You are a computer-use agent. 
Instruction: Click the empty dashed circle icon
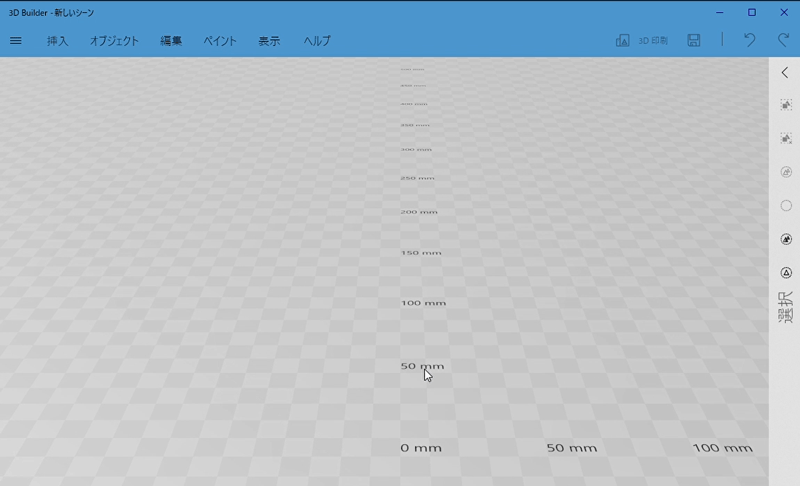click(x=786, y=206)
